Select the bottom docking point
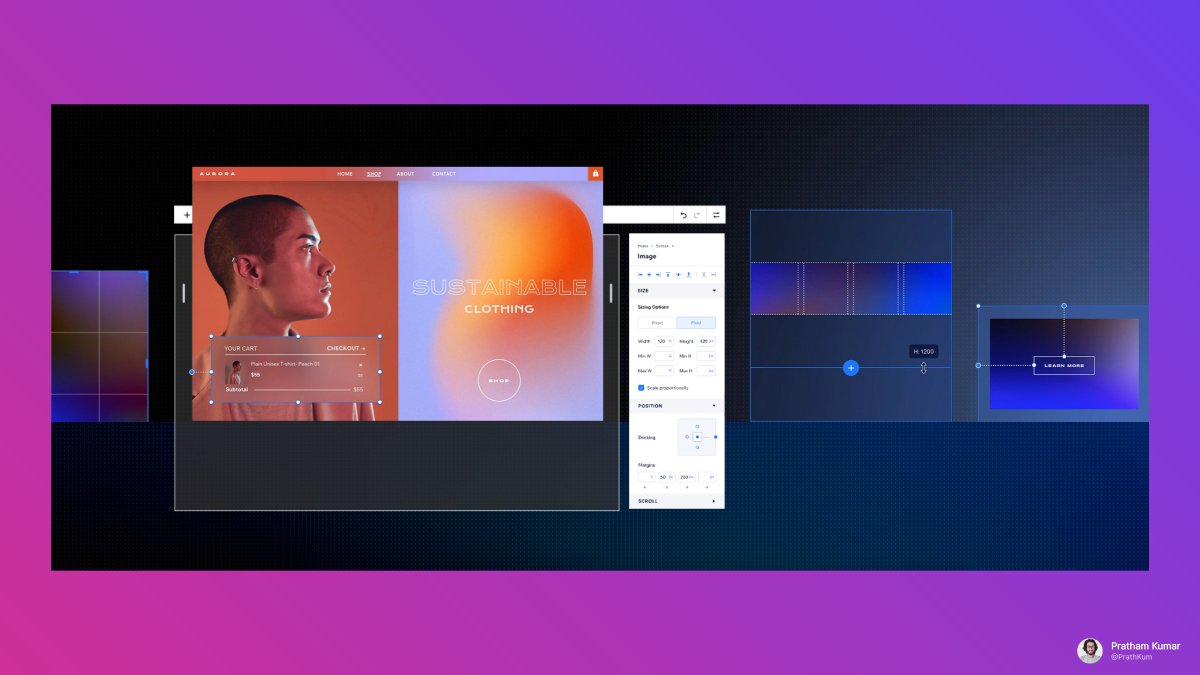 [697, 447]
